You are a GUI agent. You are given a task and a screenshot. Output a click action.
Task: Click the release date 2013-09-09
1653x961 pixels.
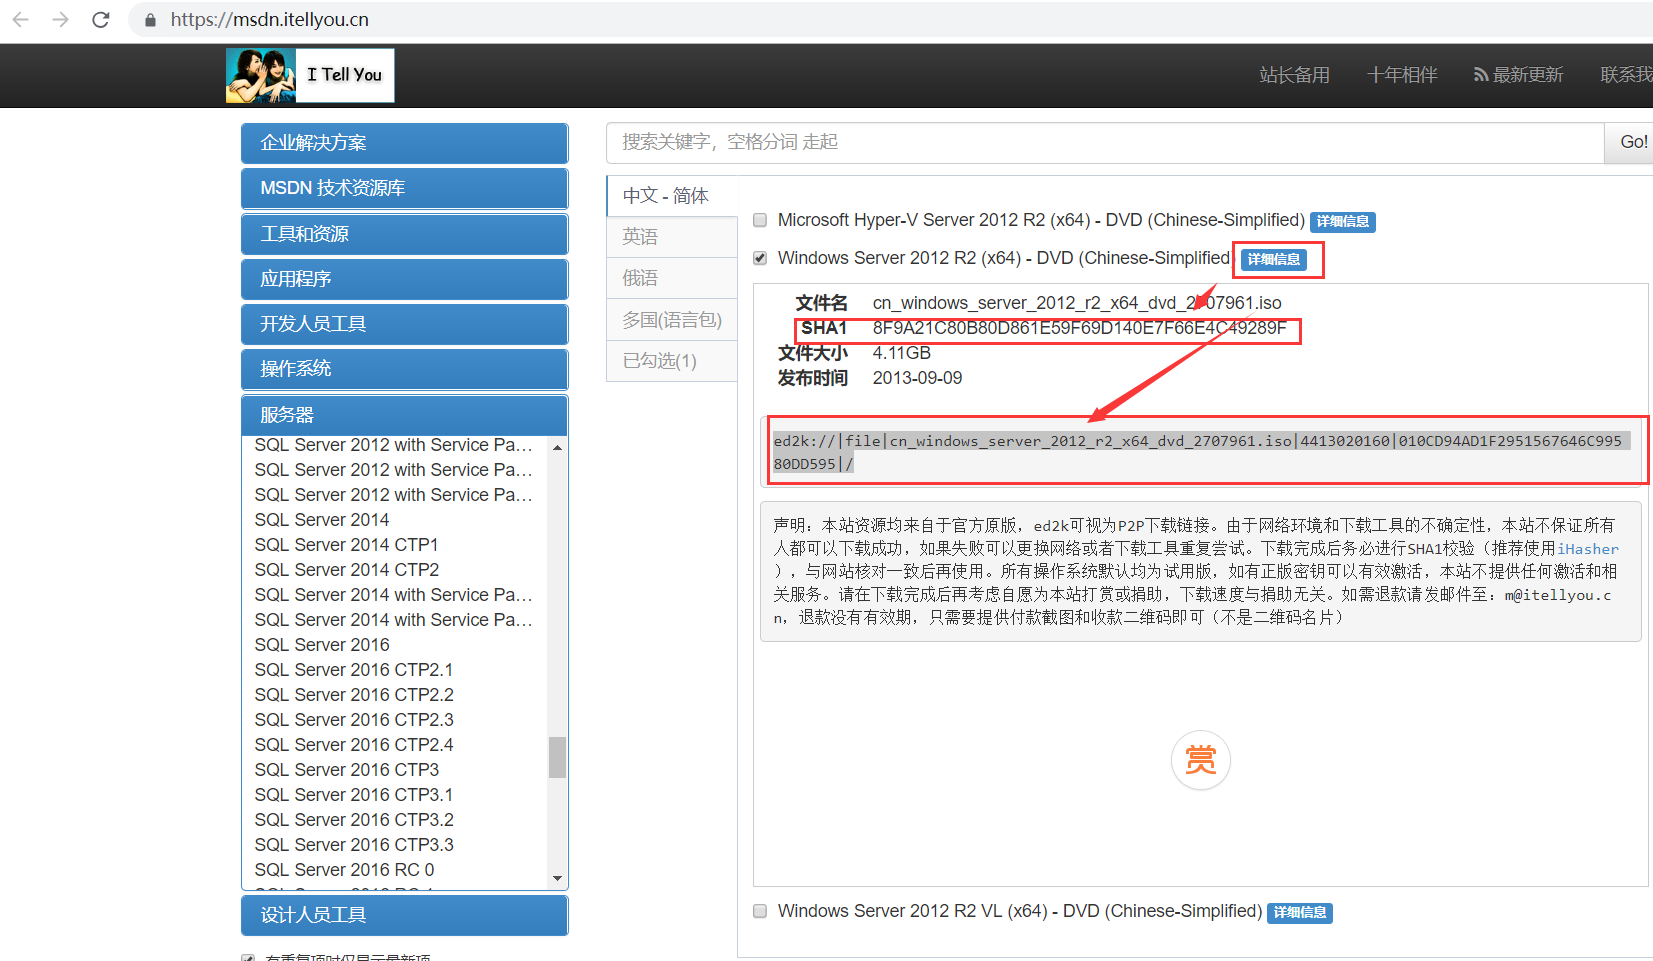917,378
